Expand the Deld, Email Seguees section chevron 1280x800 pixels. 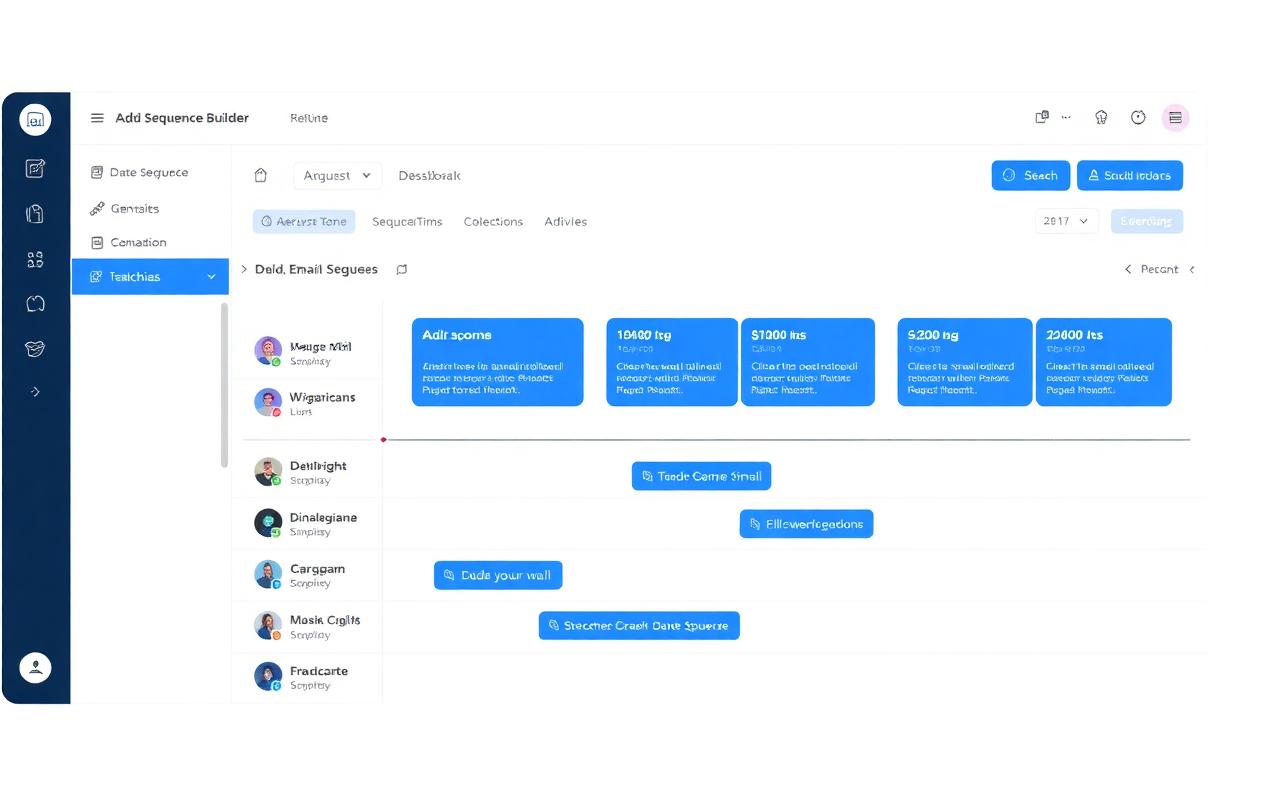tap(244, 269)
